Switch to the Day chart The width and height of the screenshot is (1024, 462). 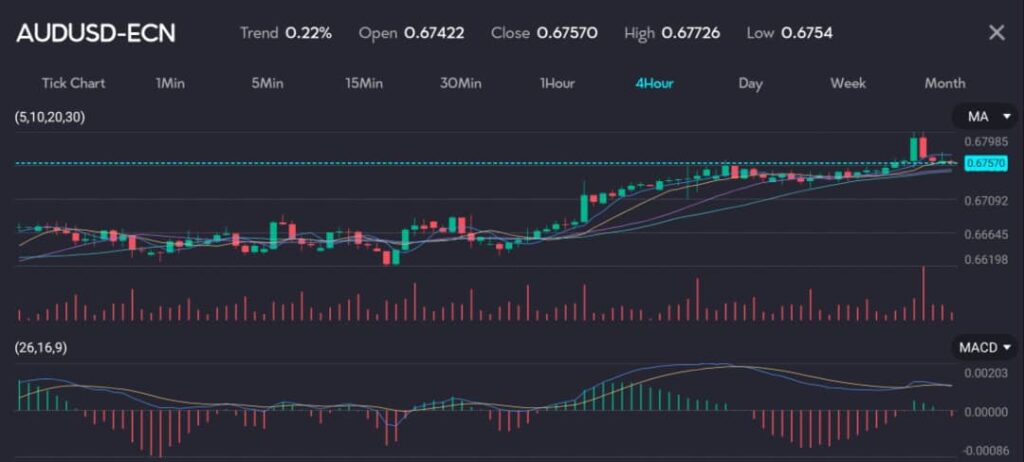(x=750, y=83)
